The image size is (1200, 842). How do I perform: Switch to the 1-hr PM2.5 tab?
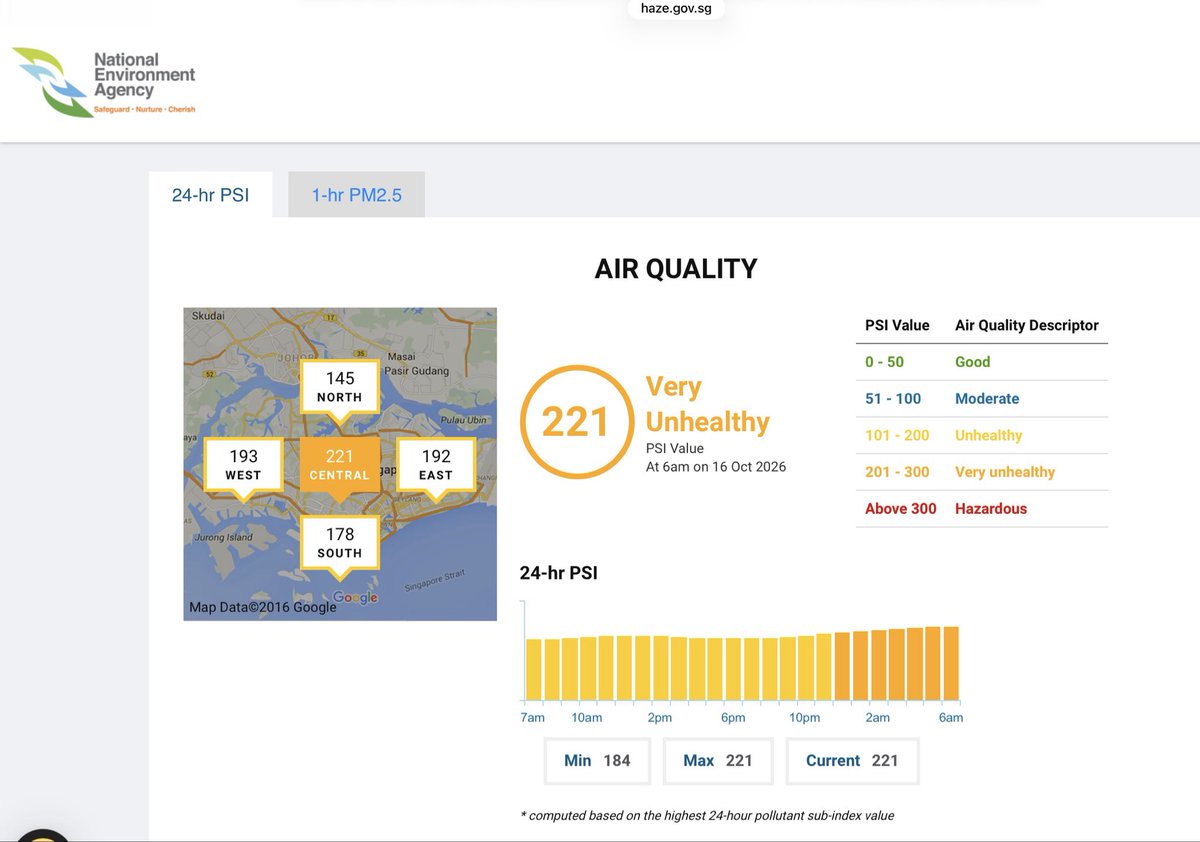(x=357, y=195)
